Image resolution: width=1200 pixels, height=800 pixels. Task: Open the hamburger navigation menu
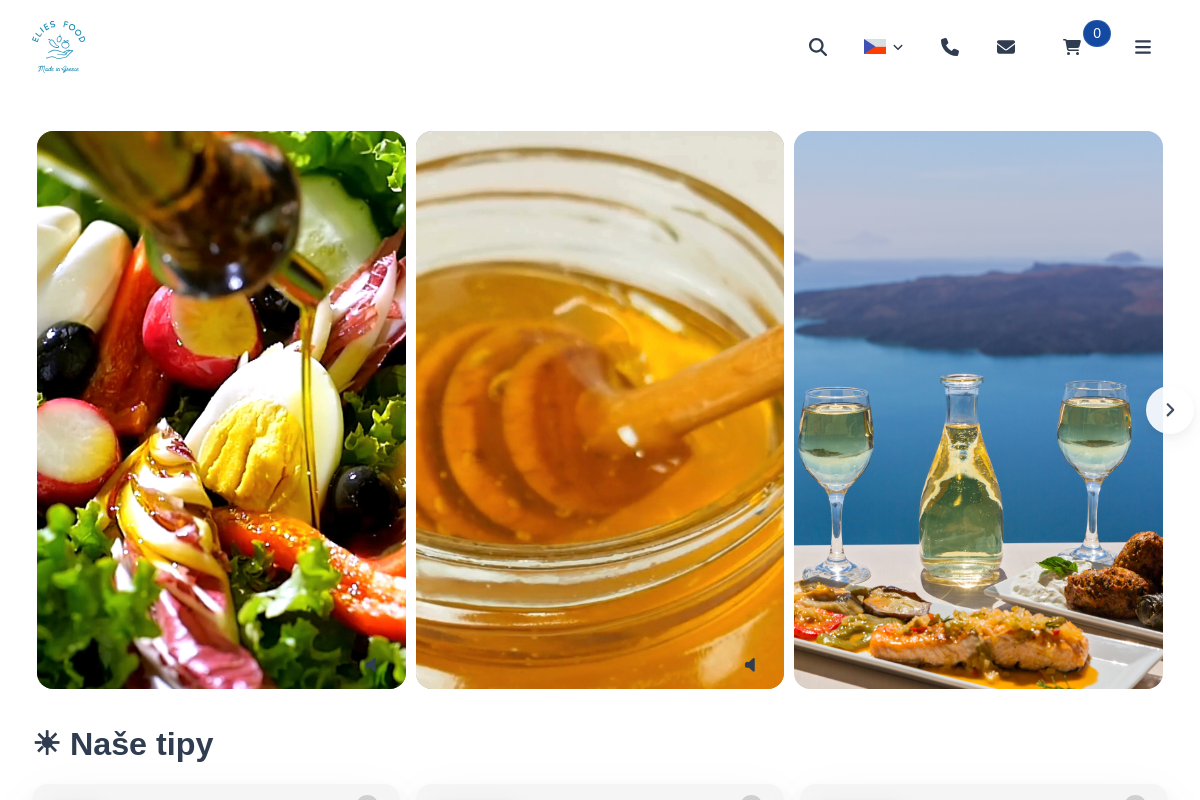click(1143, 47)
